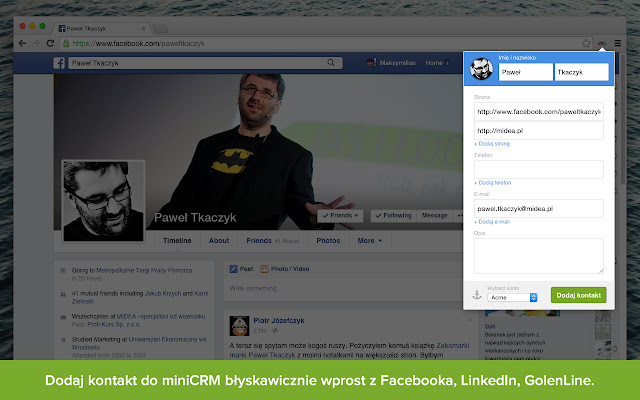Click the Post option in the composer

[241, 269]
